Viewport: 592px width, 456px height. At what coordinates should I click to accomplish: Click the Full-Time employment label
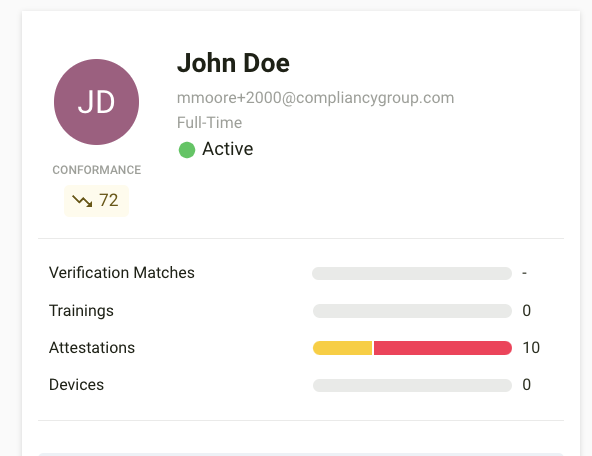[209, 123]
